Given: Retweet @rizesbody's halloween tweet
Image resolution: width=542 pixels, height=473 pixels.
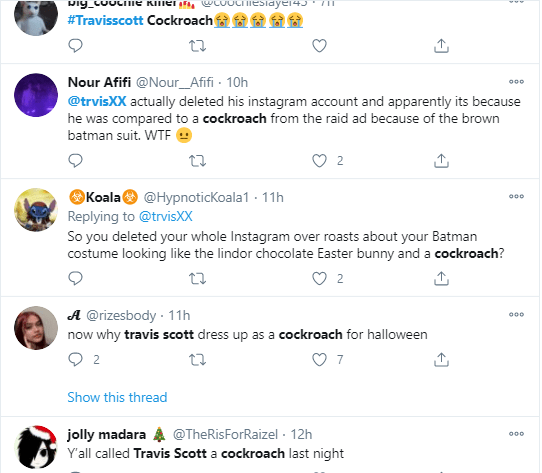Looking at the screenshot, I should [x=197, y=360].
